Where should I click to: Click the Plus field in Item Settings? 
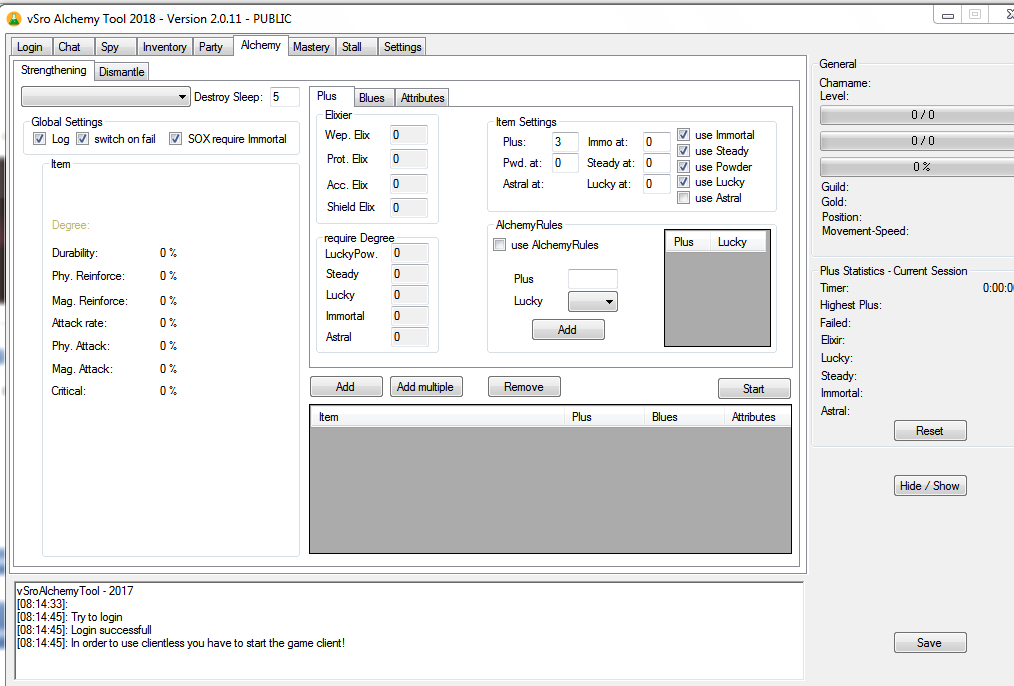tap(565, 142)
